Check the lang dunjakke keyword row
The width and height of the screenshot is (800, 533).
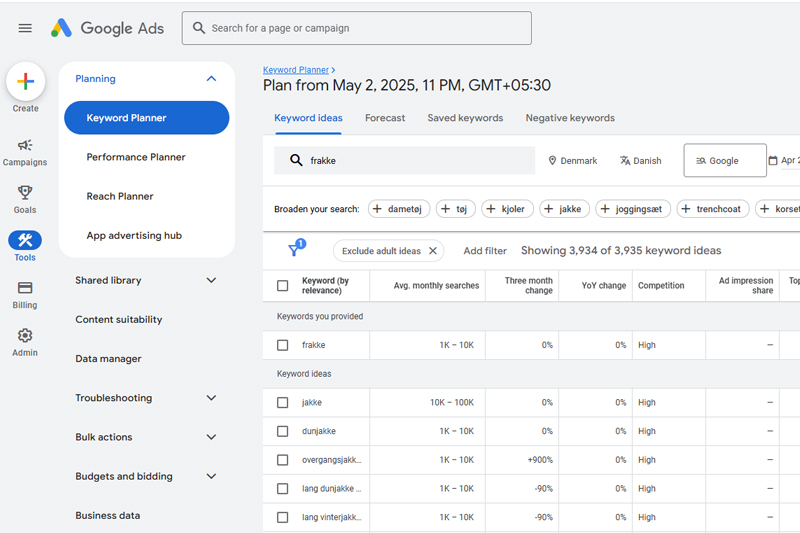point(282,489)
